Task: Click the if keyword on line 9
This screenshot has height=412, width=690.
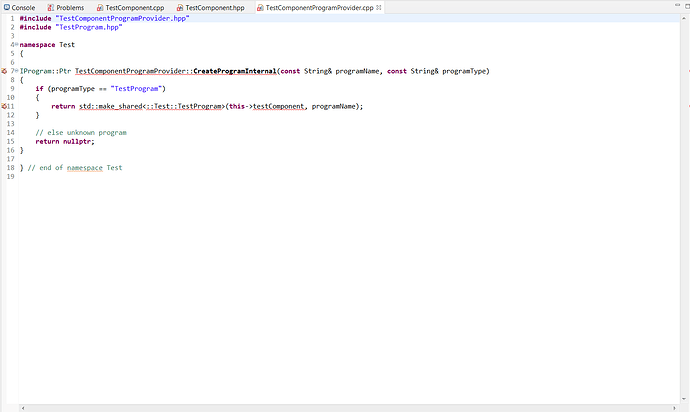Action: pyautogui.click(x=40, y=89)
